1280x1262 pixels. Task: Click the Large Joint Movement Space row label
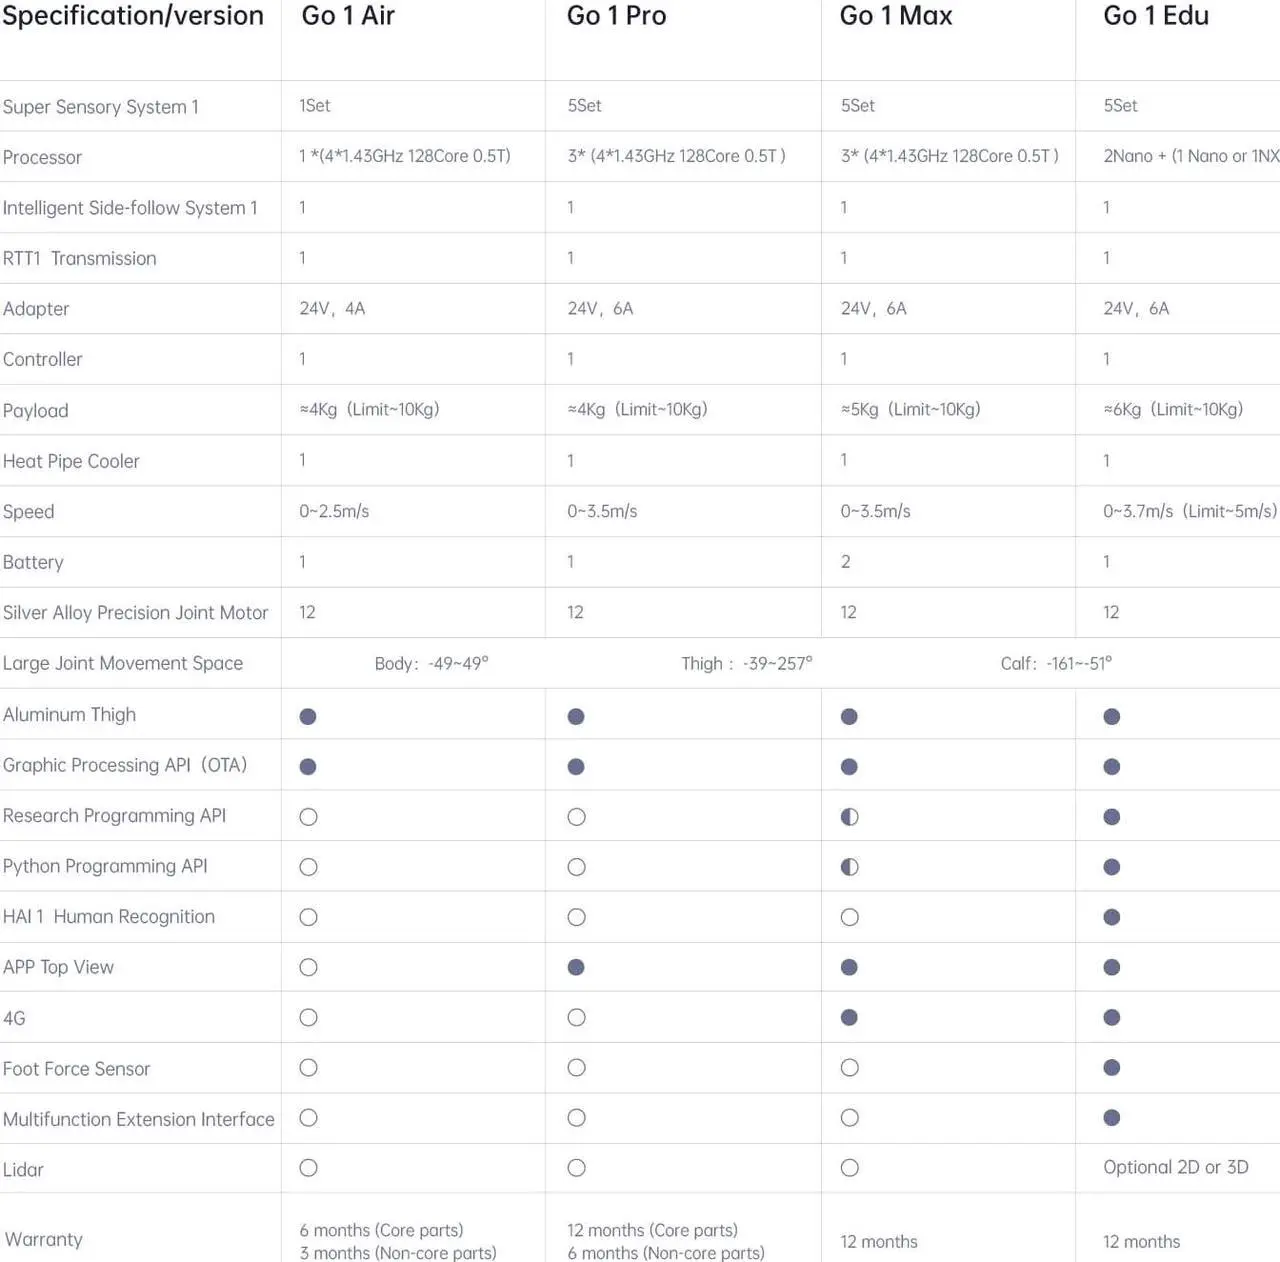click(123, 663)
